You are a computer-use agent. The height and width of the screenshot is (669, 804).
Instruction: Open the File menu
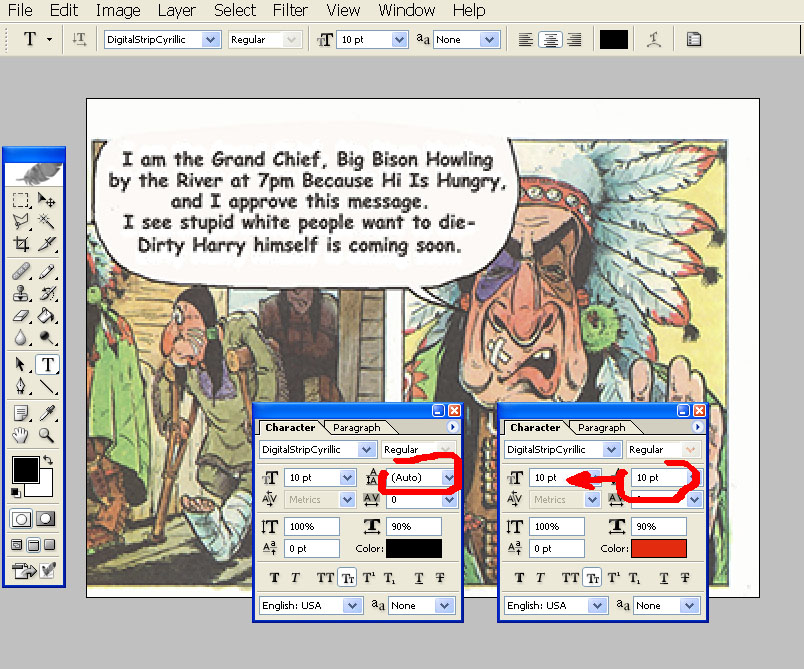(20, 10)
